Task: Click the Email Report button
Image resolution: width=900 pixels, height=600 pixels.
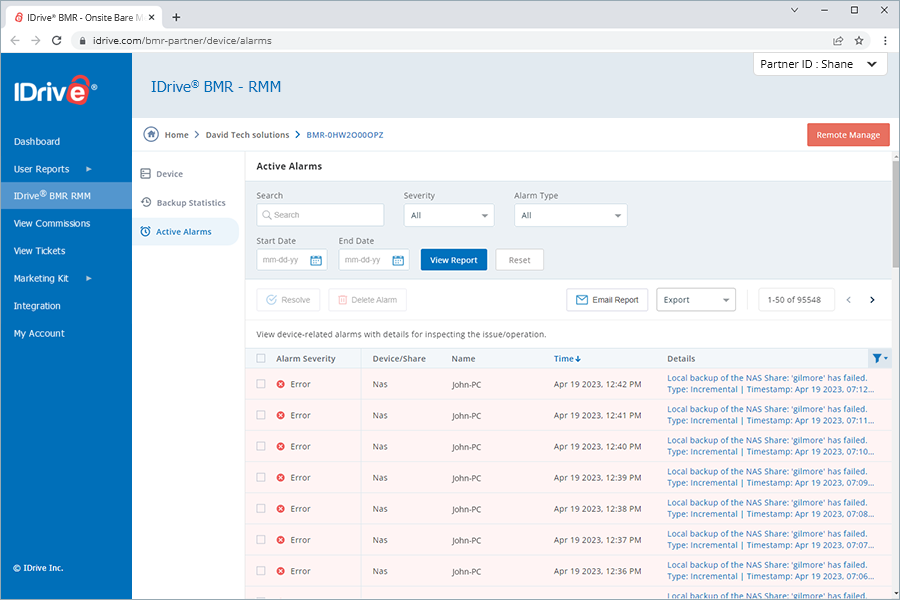Action: (x=607, y=300)
